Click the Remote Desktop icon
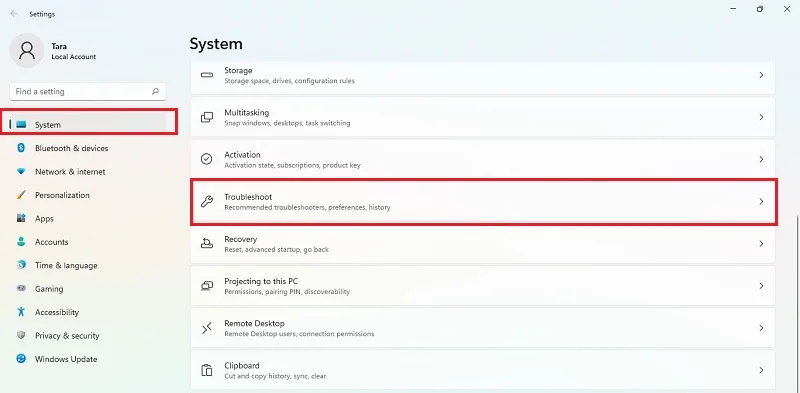This screenshot has height=393, width=800. pos(207,328)
